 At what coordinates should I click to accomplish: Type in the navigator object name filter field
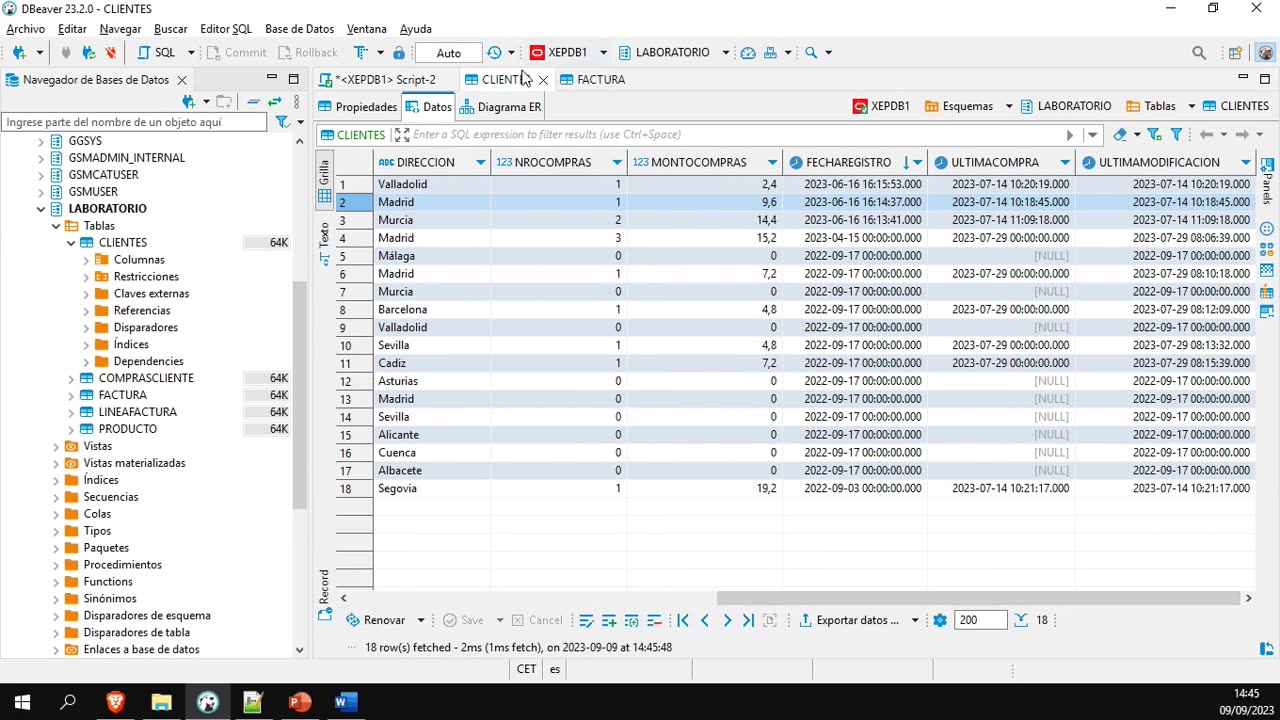pos(134,122)
